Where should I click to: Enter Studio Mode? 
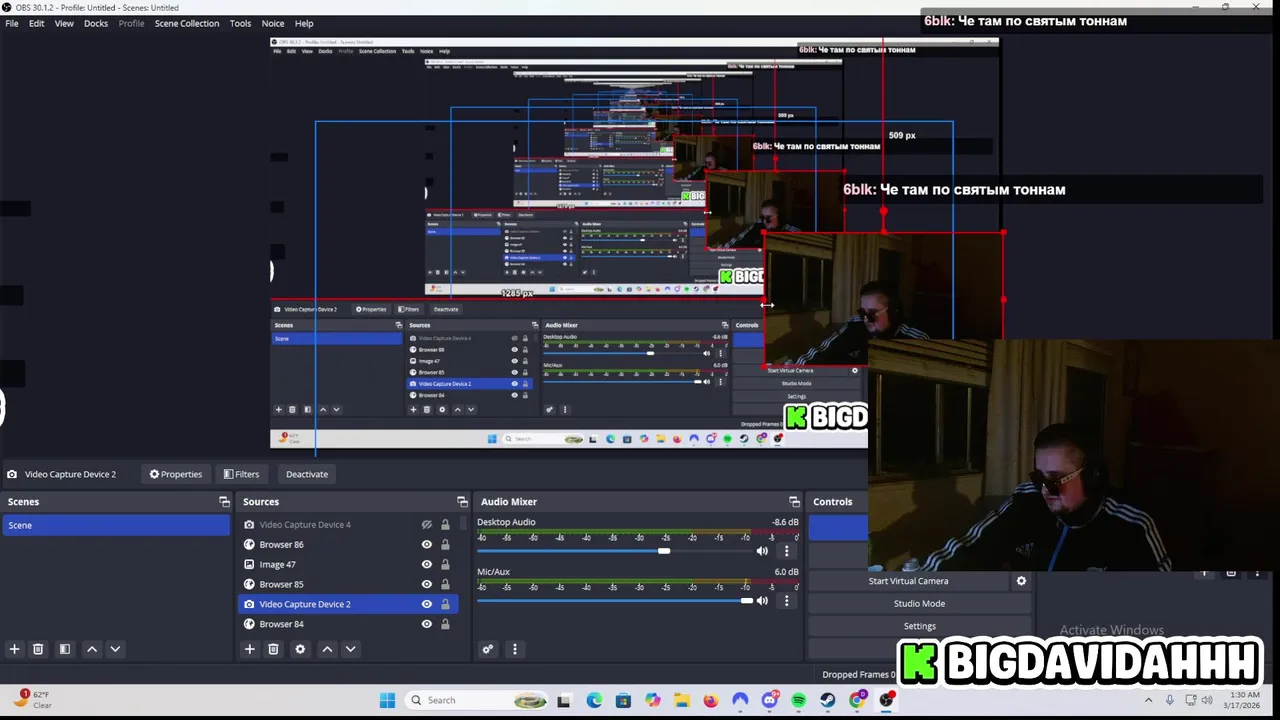[919, 604]
